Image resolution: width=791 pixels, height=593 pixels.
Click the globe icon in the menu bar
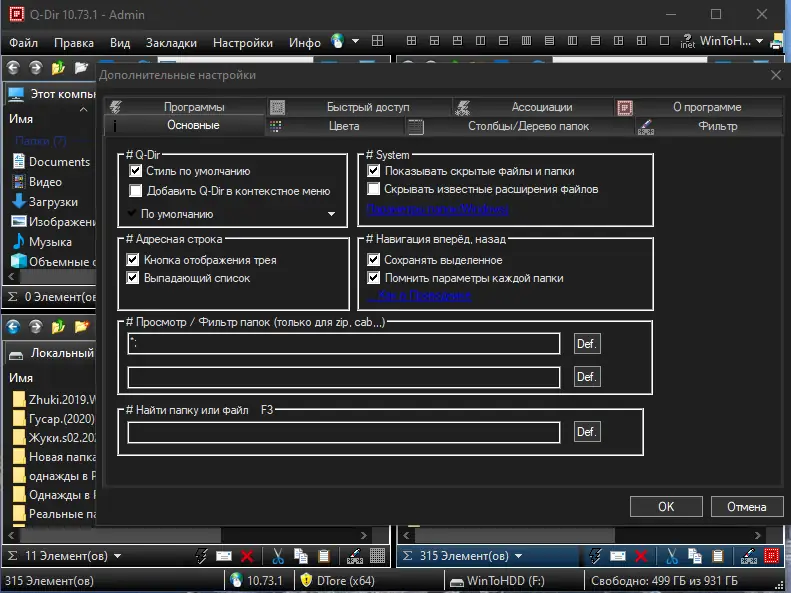tap(337, 41)
